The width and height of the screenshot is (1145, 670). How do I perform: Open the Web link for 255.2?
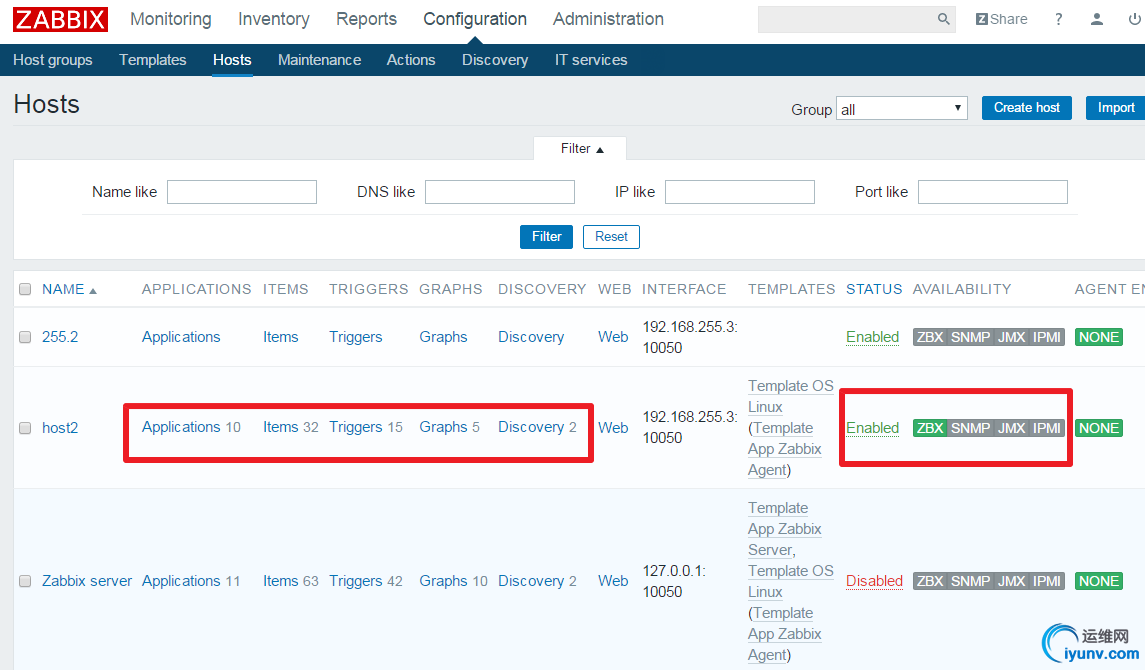coord(613,337)
